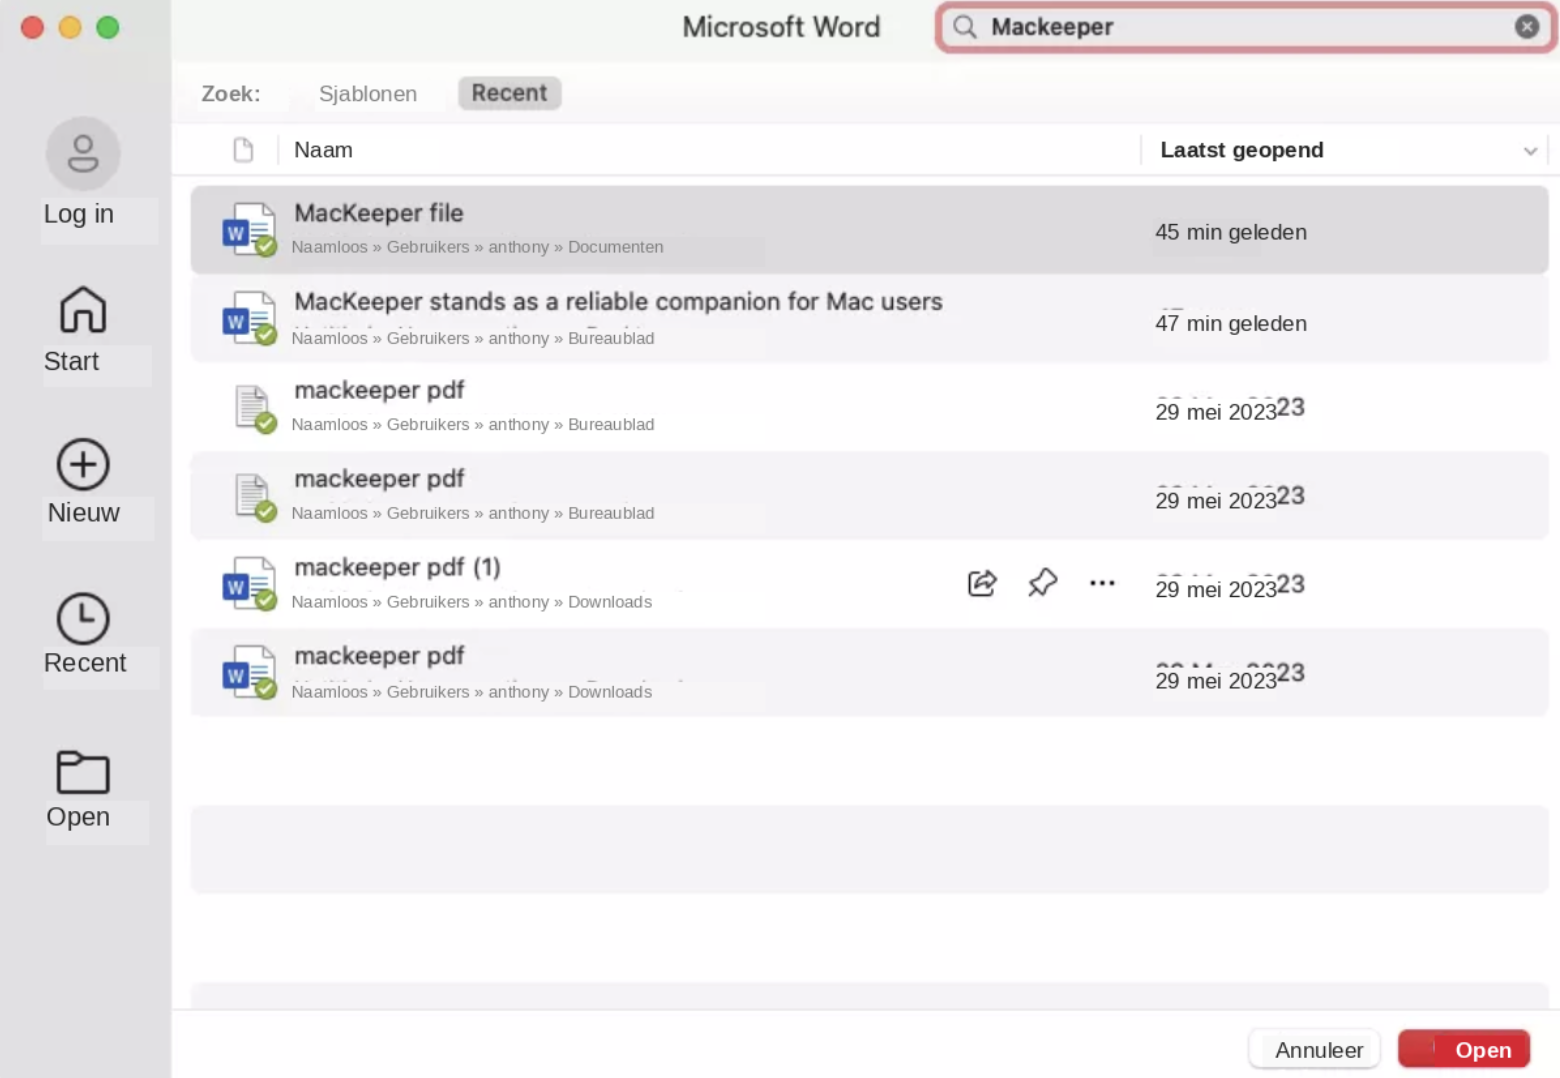The height and width of the screenshot is (1078, 1560).
Task: Sort by file type icon column
Action: (243, 150)
